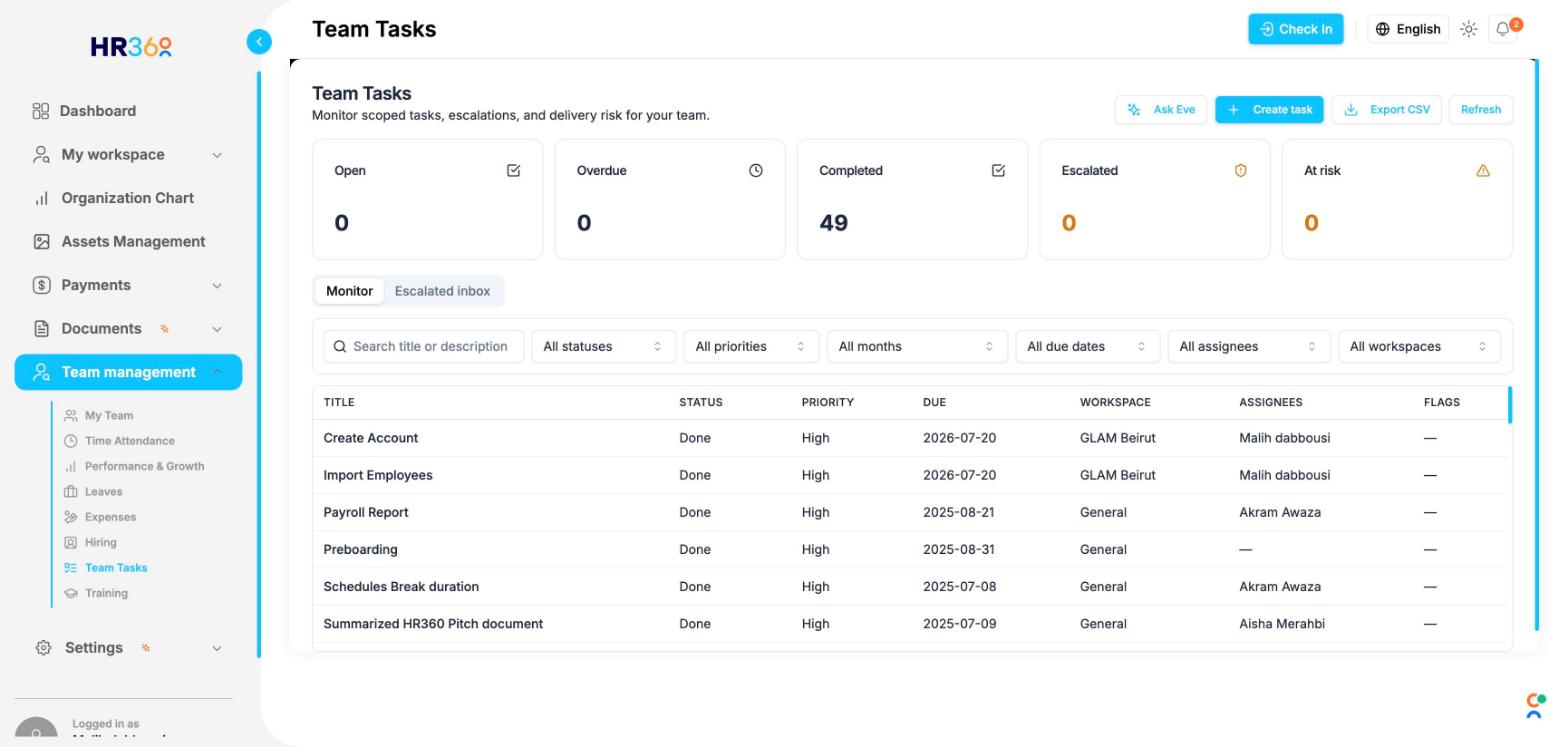Export tasks with Export CSV
The image size is (1568, 747).
point(1386,110)
